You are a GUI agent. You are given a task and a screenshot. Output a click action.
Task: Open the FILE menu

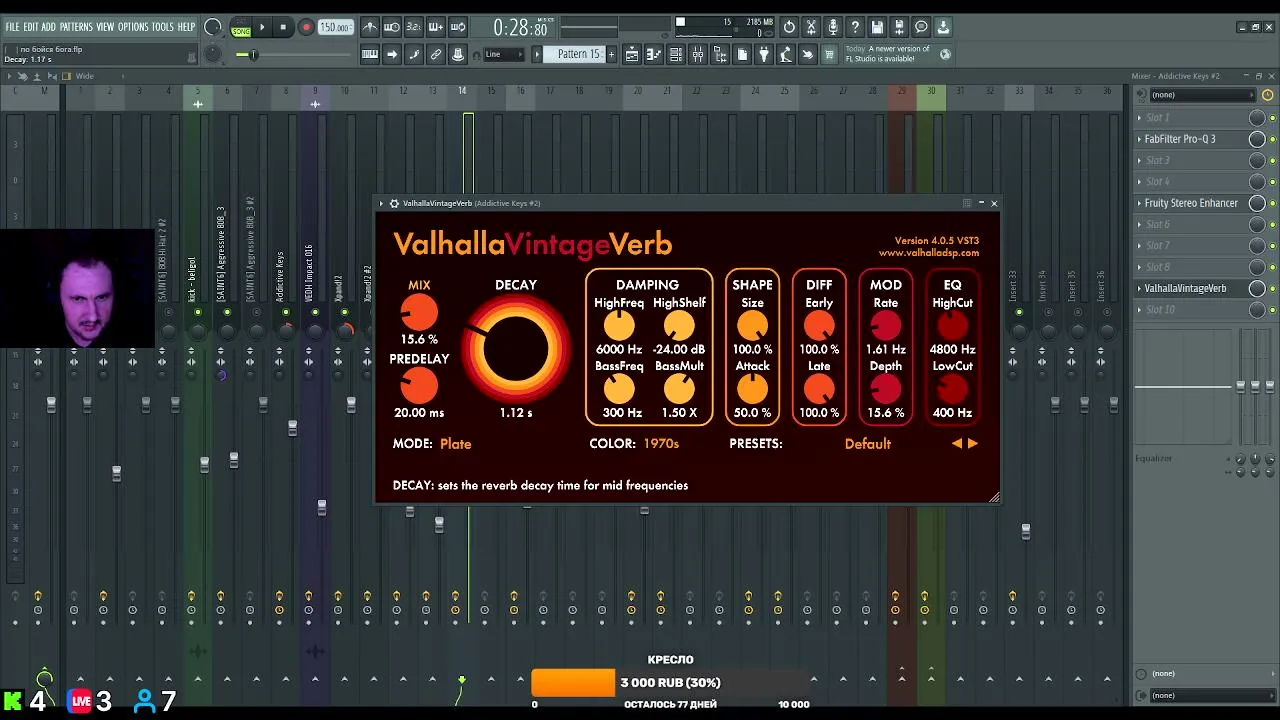(x=12, y=27)
